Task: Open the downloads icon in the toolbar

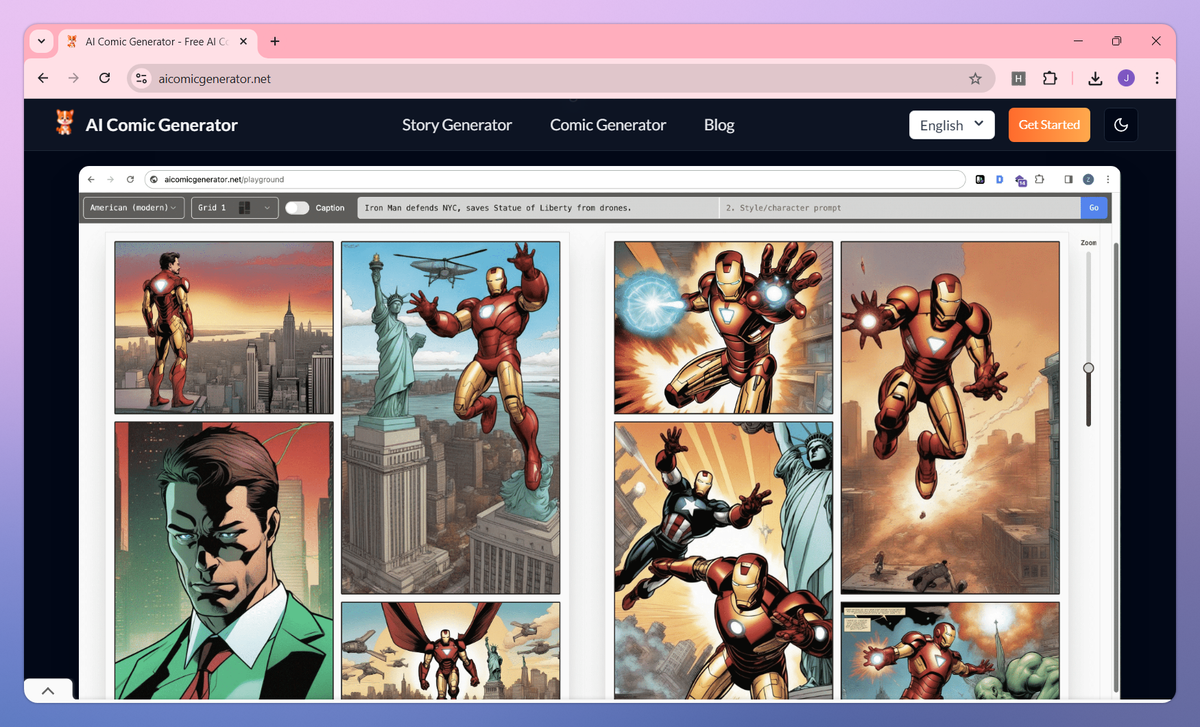Action: [x=1095, y=77]
